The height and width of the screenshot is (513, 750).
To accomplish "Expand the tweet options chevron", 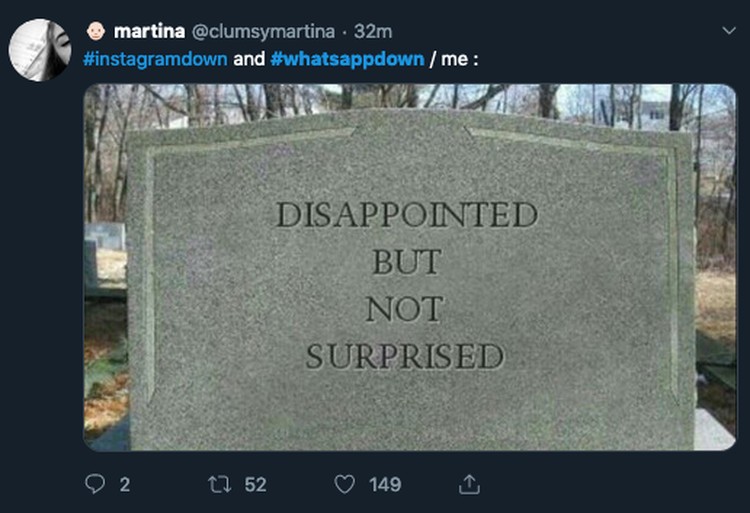I will coord(728,31).
